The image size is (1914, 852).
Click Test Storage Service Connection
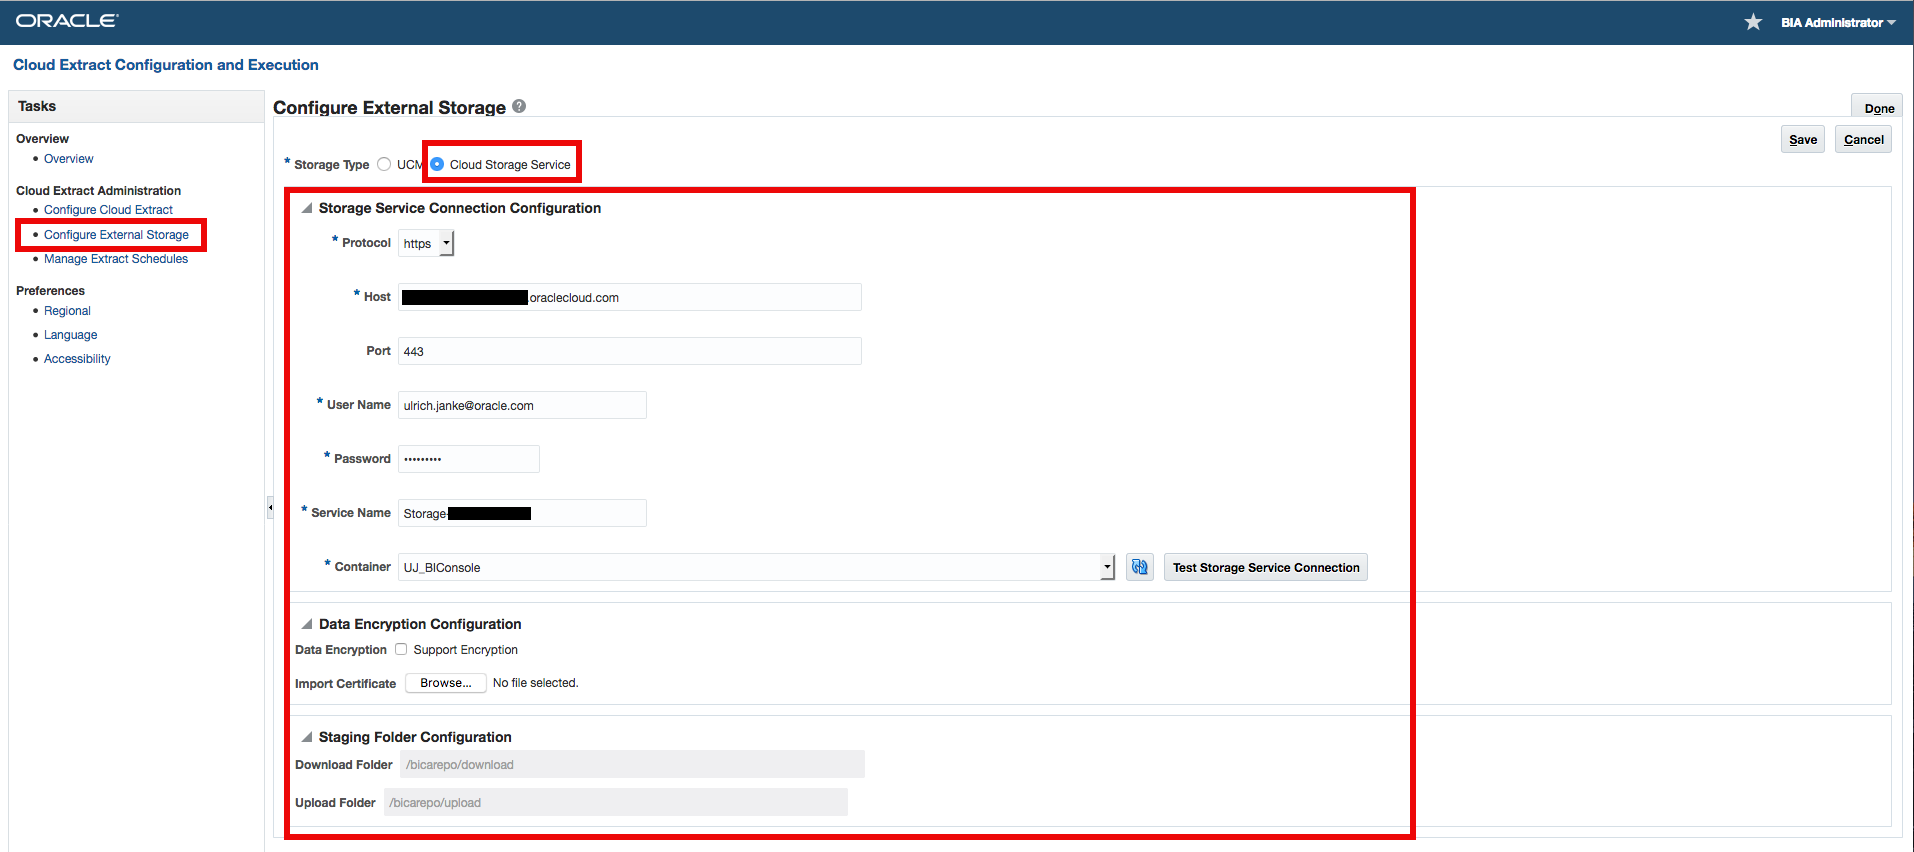[x=1266, y=567]
